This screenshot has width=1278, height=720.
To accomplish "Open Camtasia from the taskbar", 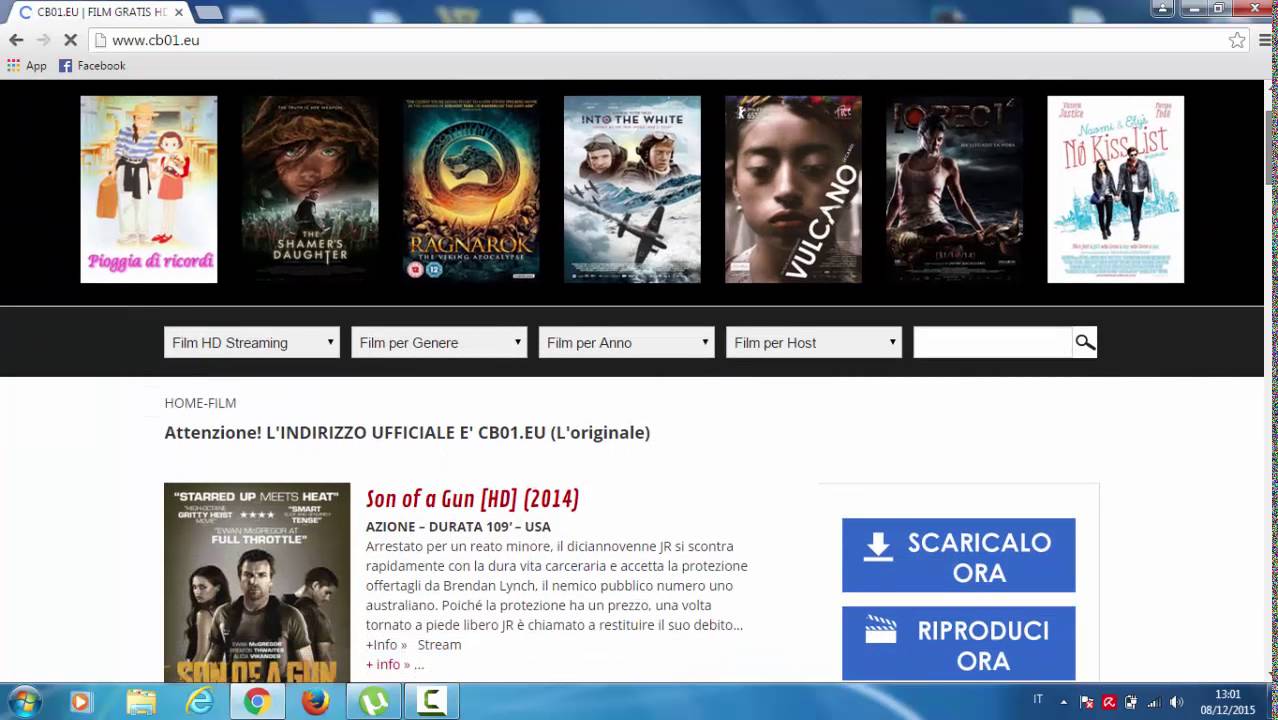I will pos(431,702).
